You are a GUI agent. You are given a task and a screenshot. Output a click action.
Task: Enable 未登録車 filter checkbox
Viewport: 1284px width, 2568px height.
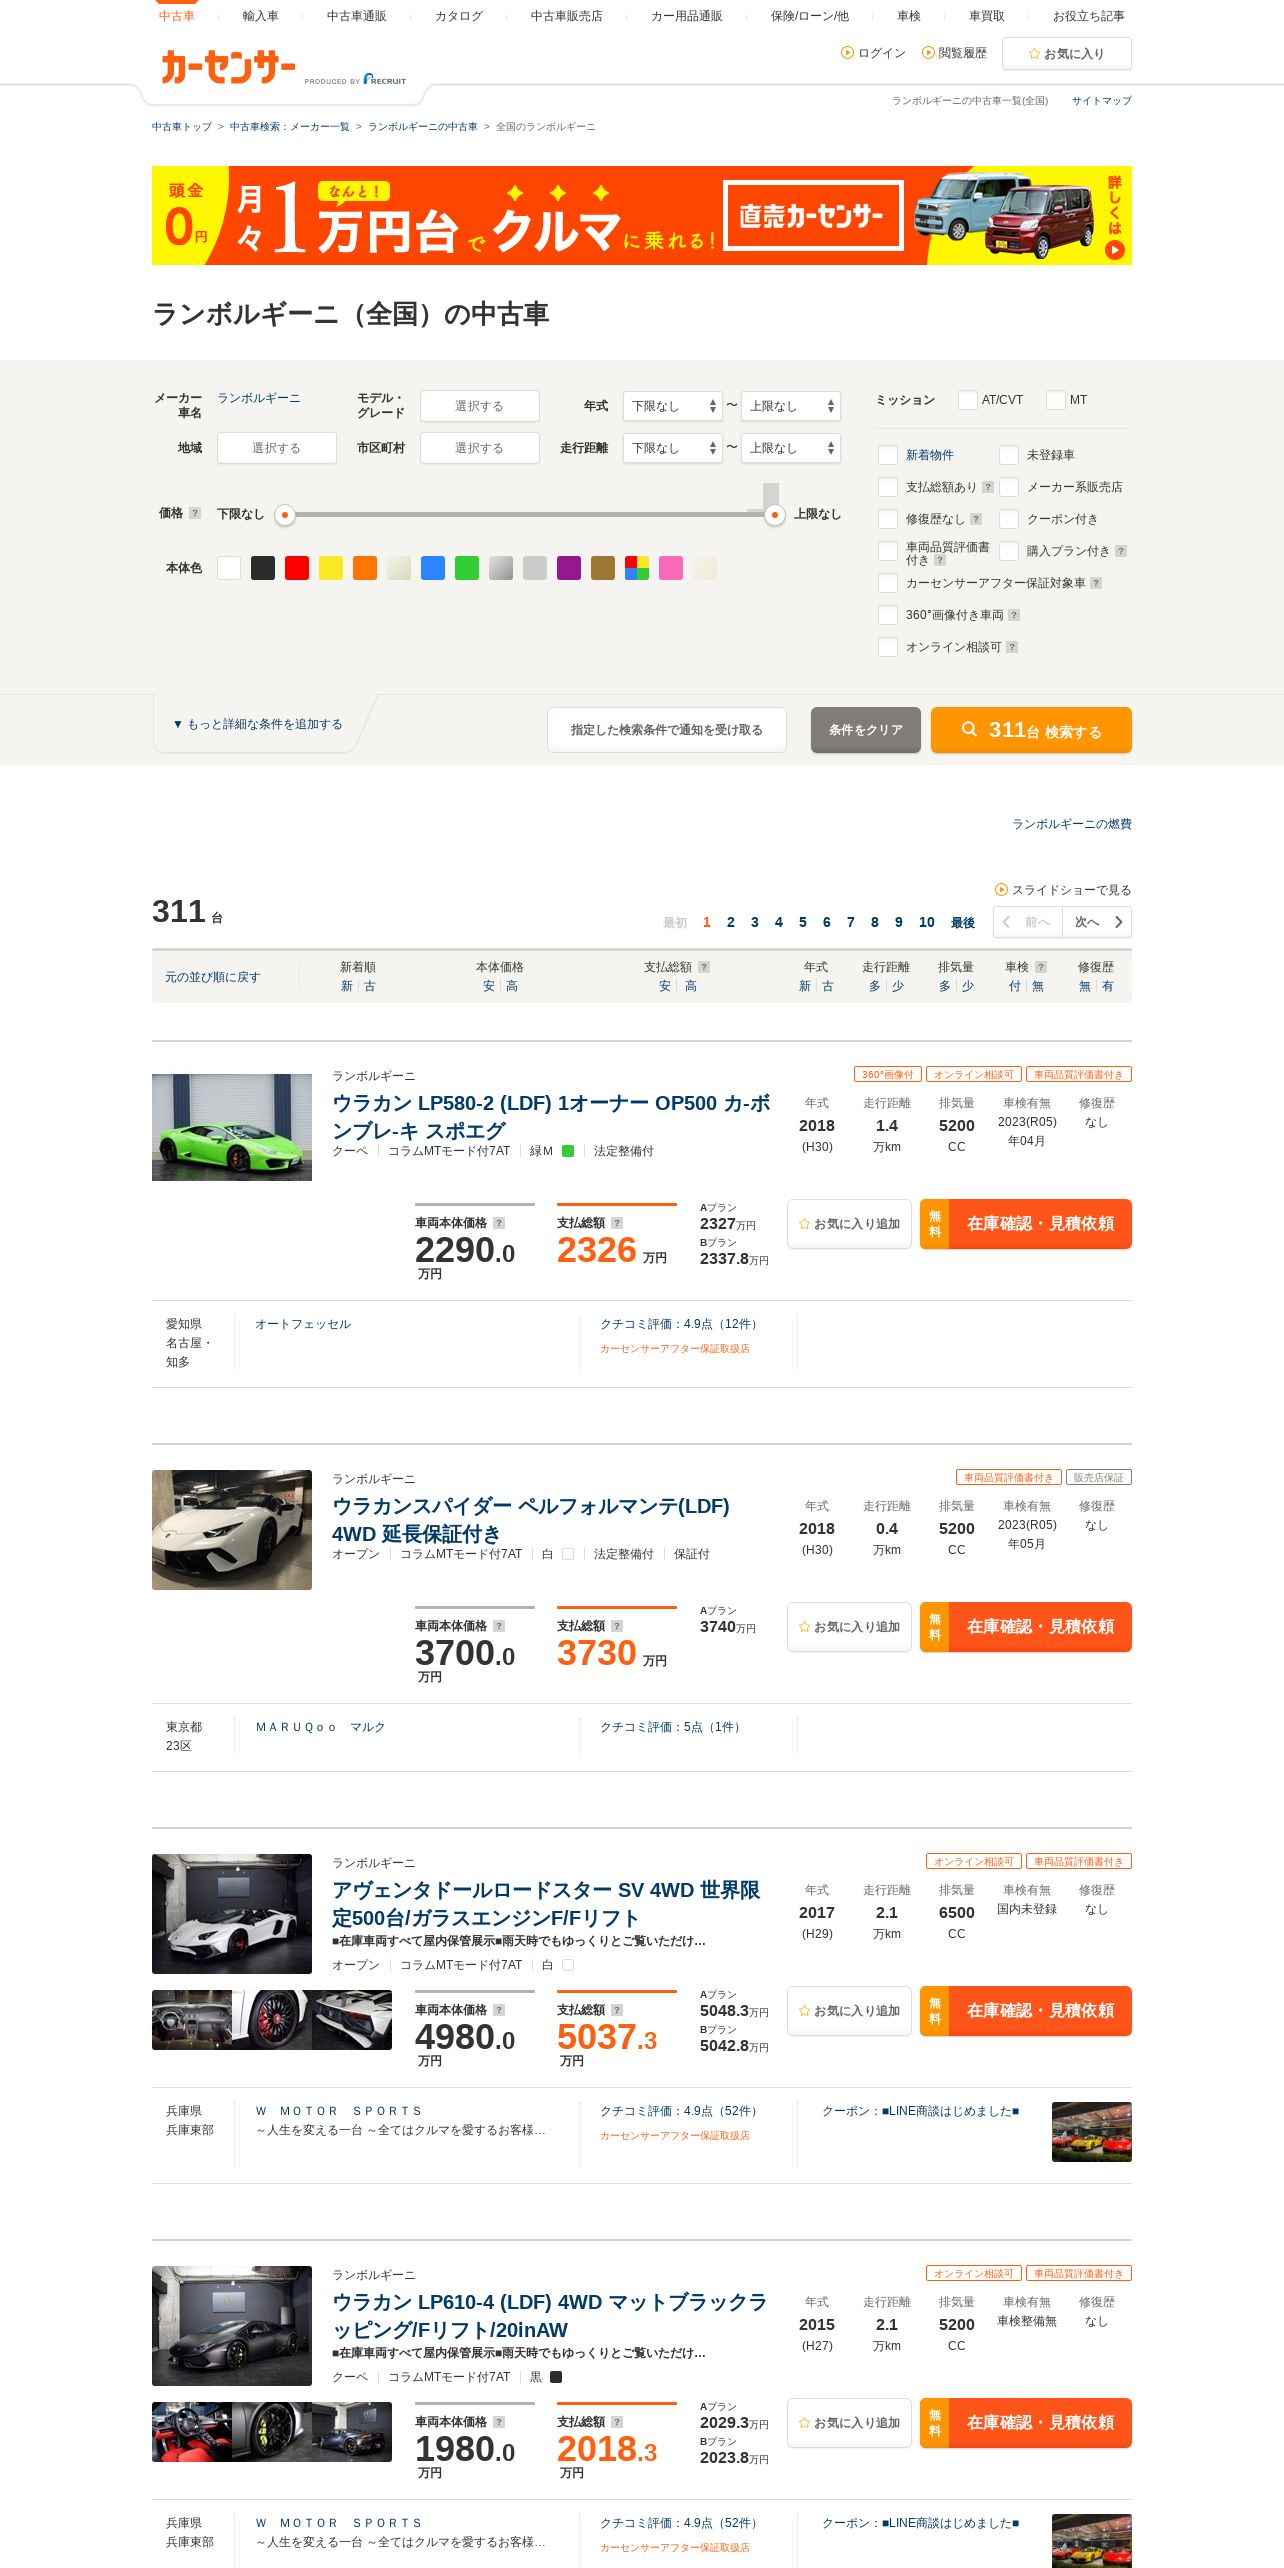(1008, 455)
